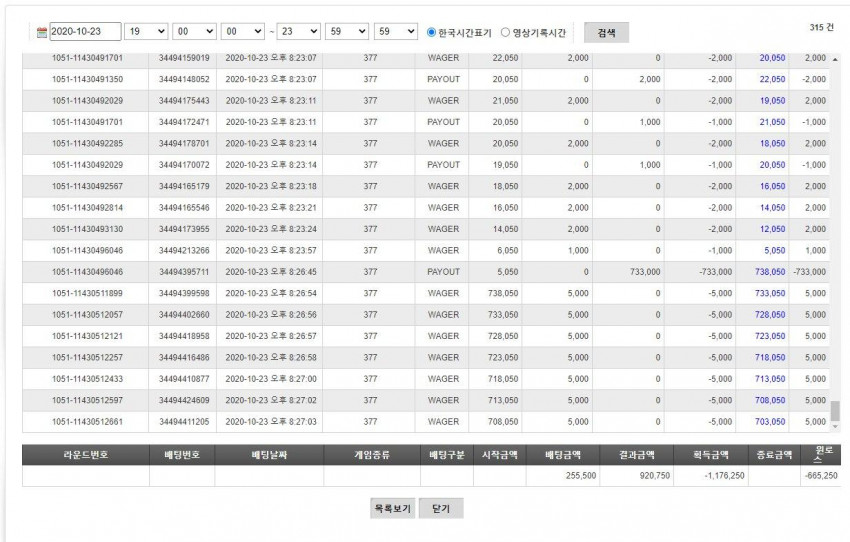Select 한국시간표기 radio option
Image resolution: width=850 pixels, height=542 pixels.
[432, 33]
